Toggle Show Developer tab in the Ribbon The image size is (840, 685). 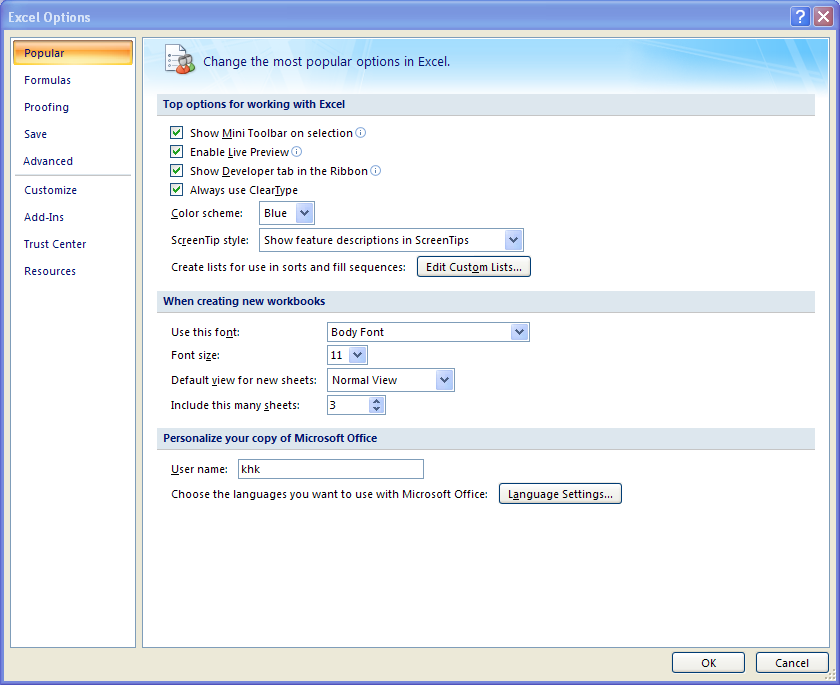tap(177, 170)
